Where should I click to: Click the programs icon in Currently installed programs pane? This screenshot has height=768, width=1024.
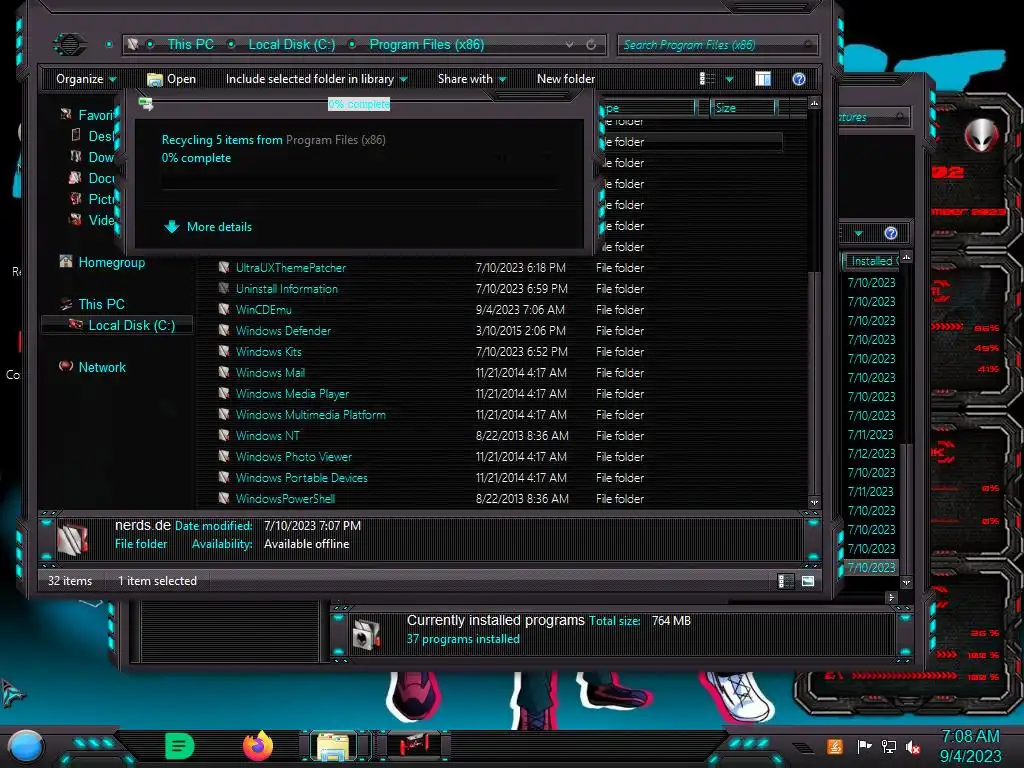click(366, 633)
